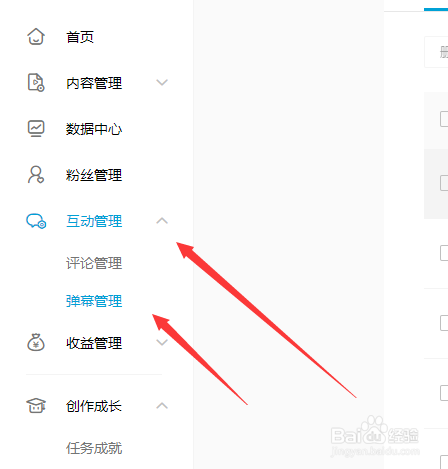Expand 收益管理 using its down chevron
Image resolution: width=448 pixels, height=469 pixels.
tap(162, 342)
